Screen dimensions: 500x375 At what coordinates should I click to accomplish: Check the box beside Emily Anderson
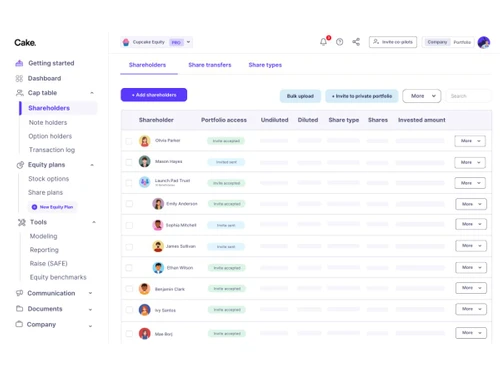(129, 204)
